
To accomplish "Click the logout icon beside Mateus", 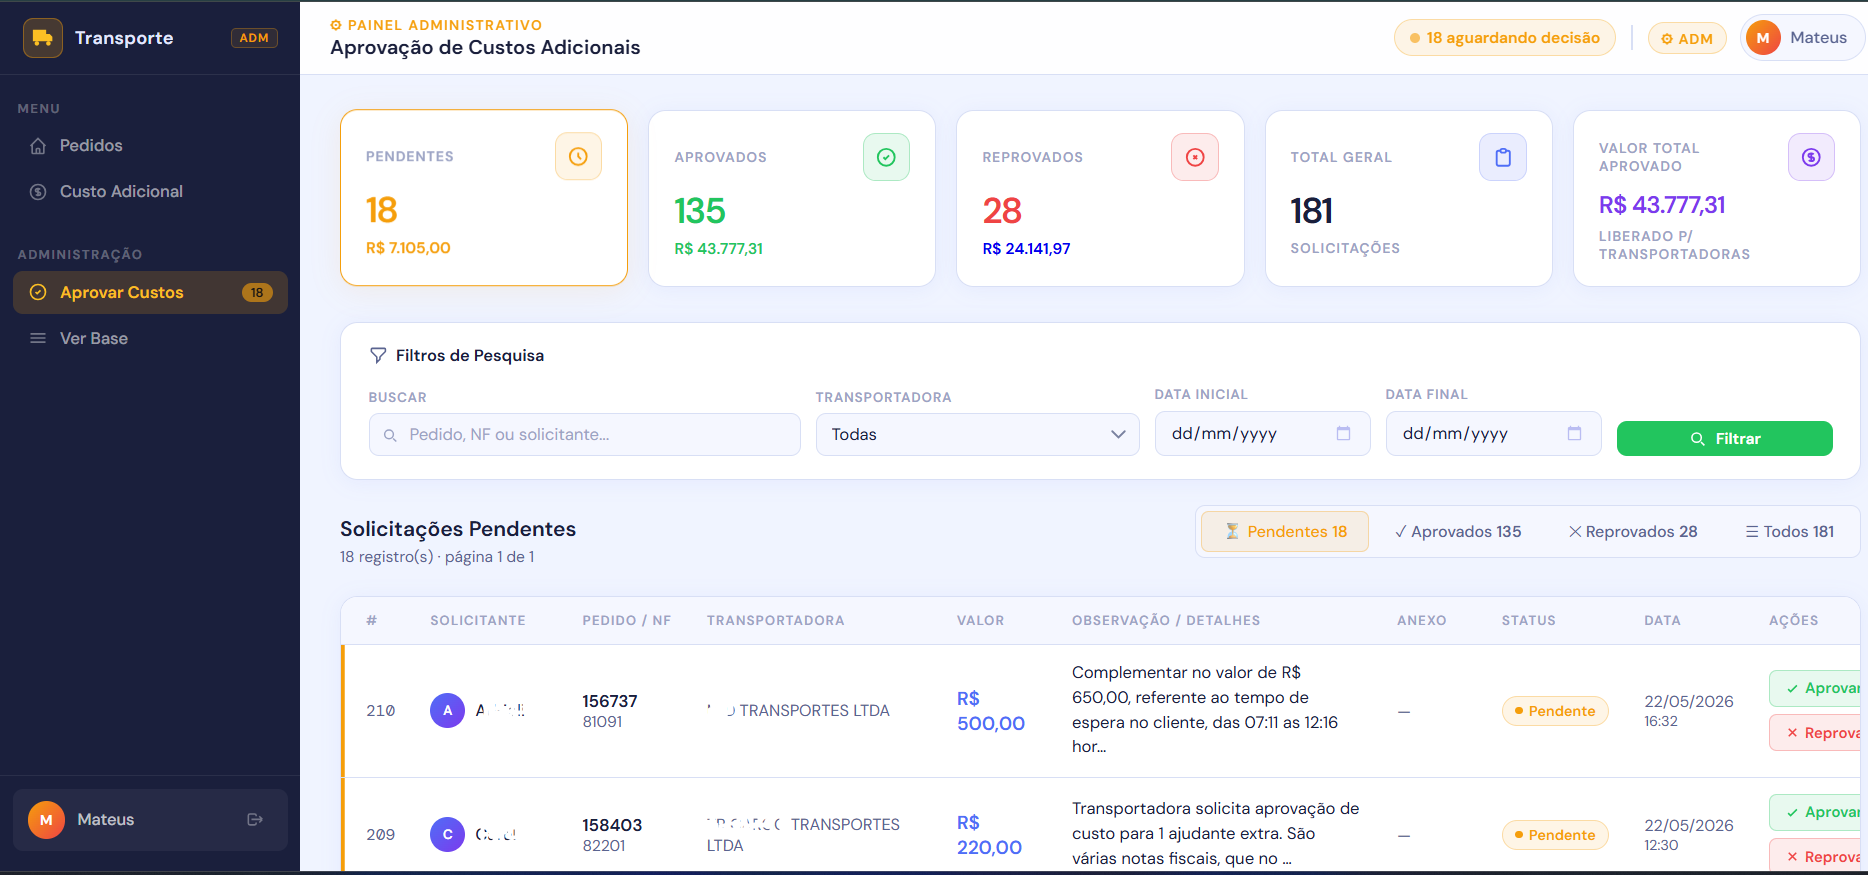I will click(x=255, y=819).
